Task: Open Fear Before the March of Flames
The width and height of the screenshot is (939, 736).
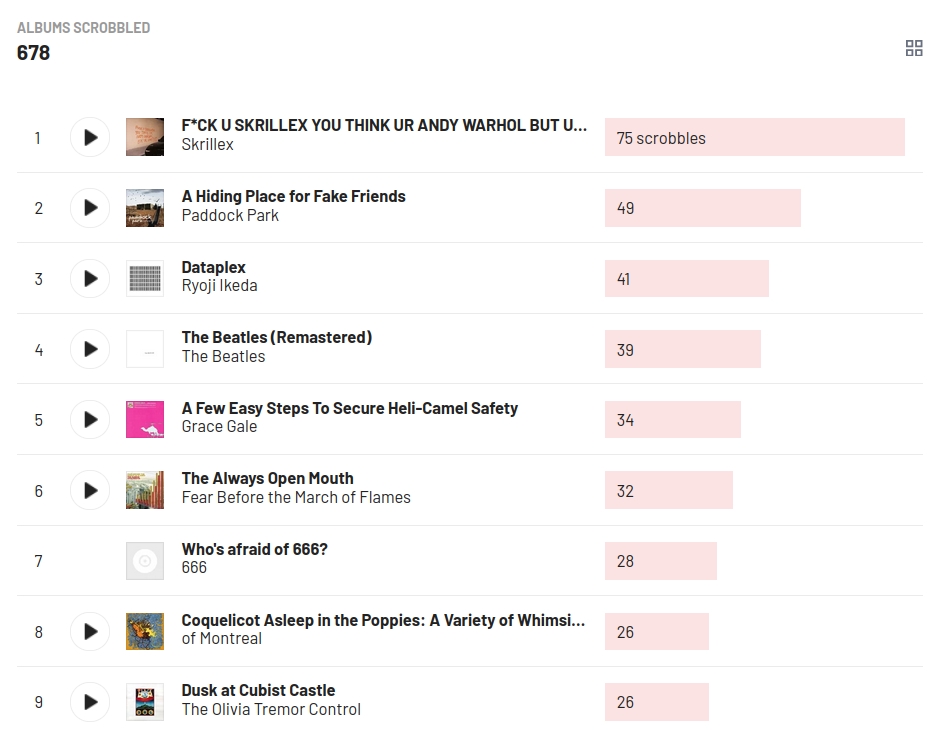Action: (296, 498)
